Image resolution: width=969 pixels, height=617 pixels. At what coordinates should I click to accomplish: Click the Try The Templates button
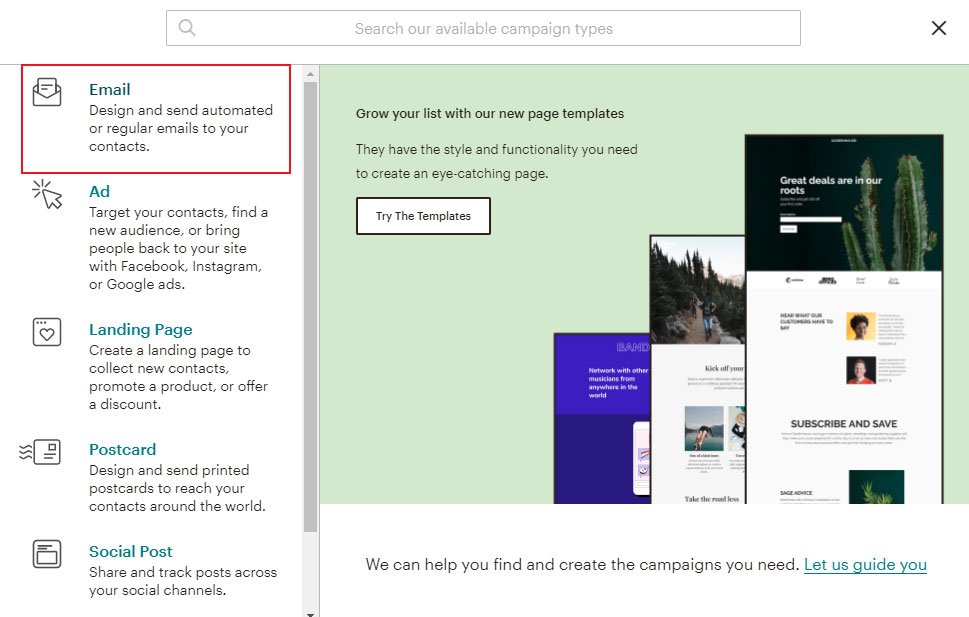[x=423, y=216]
